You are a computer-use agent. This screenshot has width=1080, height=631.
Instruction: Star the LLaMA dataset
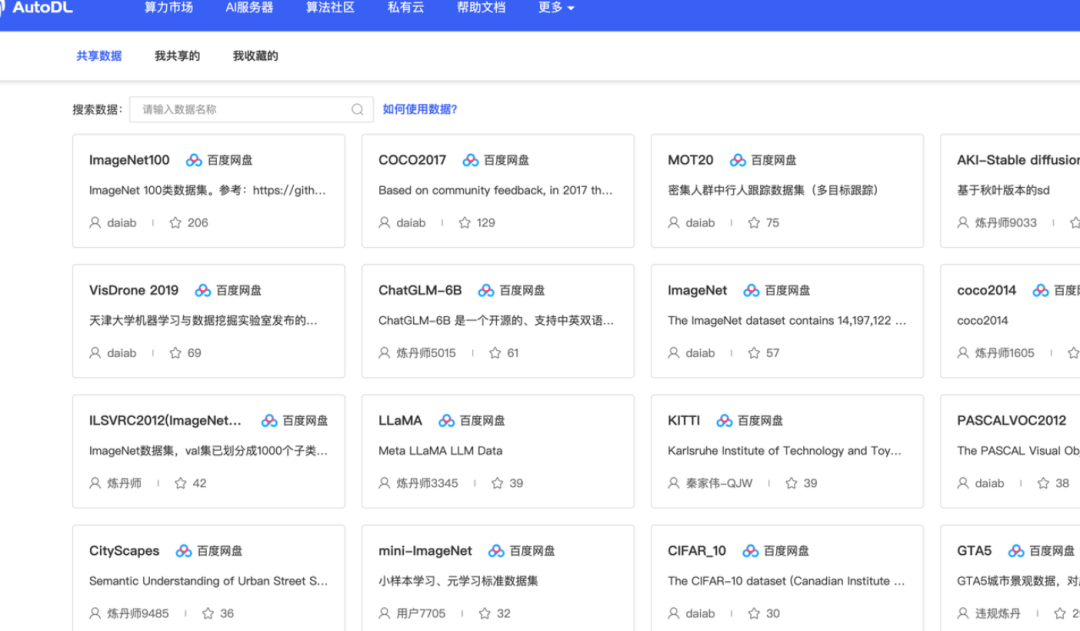pos(497,483)
